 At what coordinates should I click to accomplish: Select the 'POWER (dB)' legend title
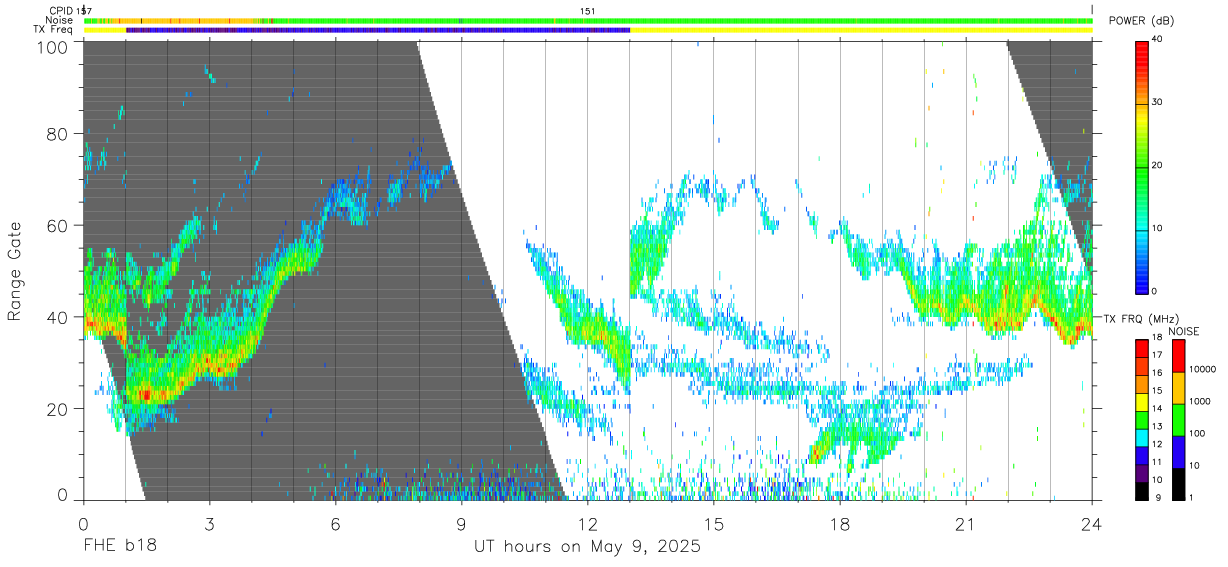[x=1140, y=20]
